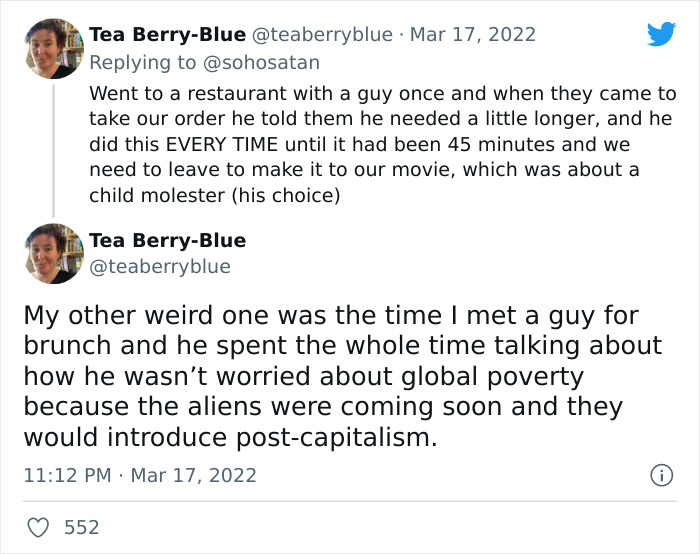Image resolution: width=700 pixels, height=554 pixels.
Task: Open the 11:12 PM · Mar 17, 2022 timestamp
Action: 140,476
